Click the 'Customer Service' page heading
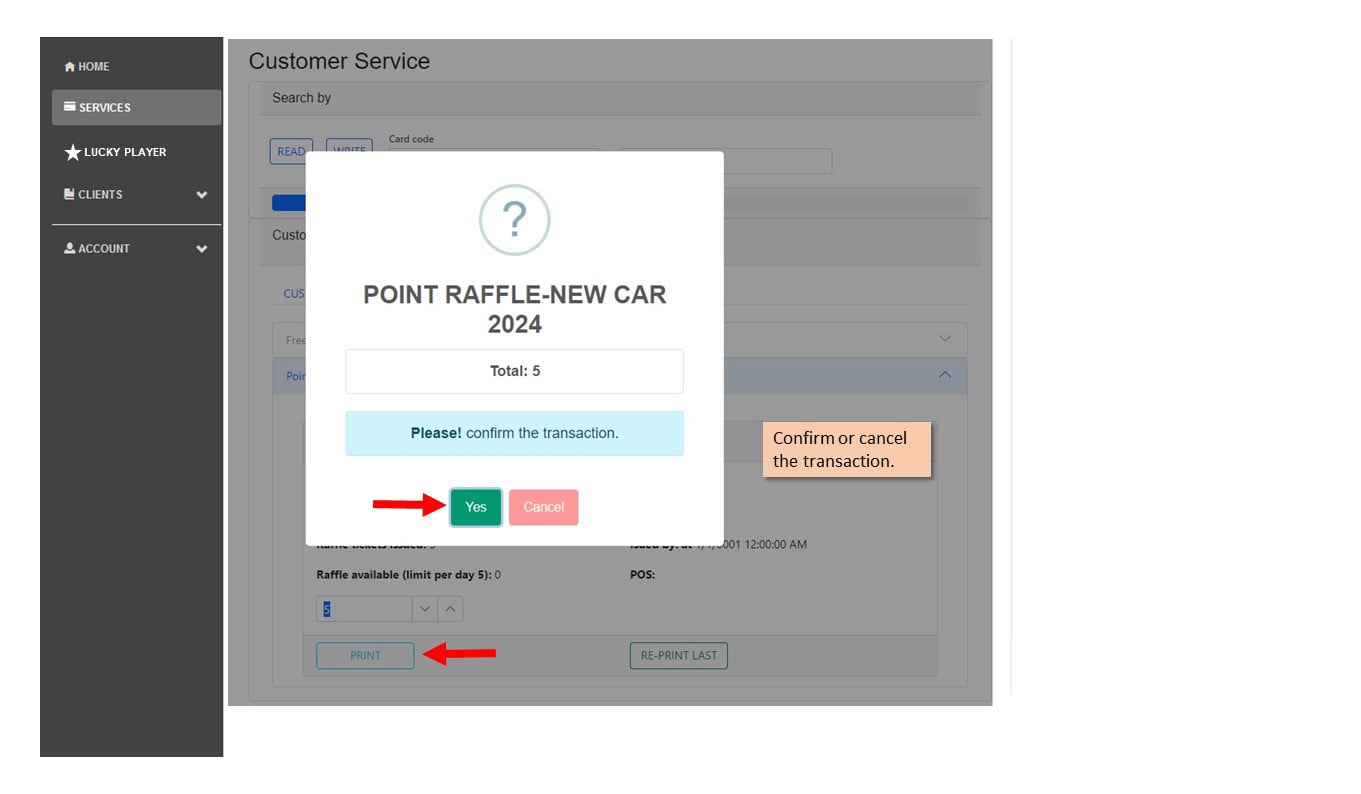The width and height of the screenshot is (1361, 794). coord(339,61)
